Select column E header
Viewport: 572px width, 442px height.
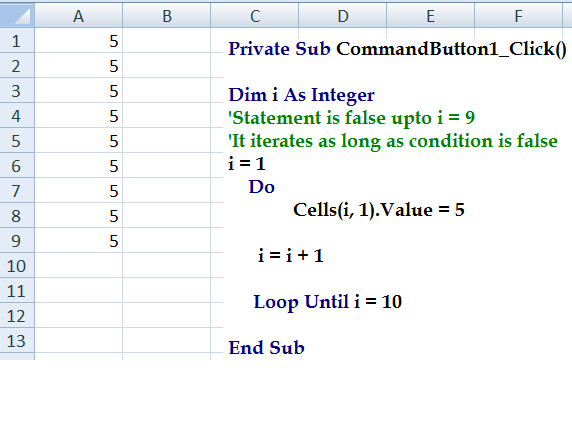(430, 16)
